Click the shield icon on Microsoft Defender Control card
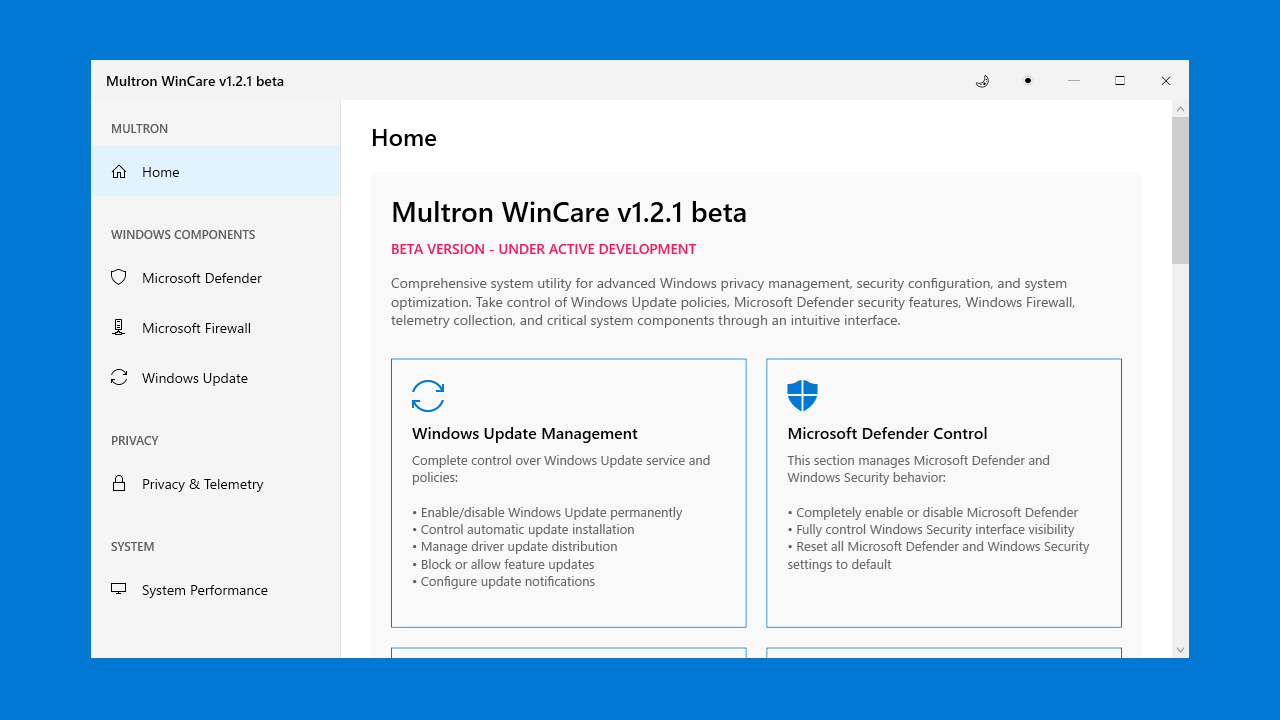Screen dimensions: 1280x720 (803, 395)
